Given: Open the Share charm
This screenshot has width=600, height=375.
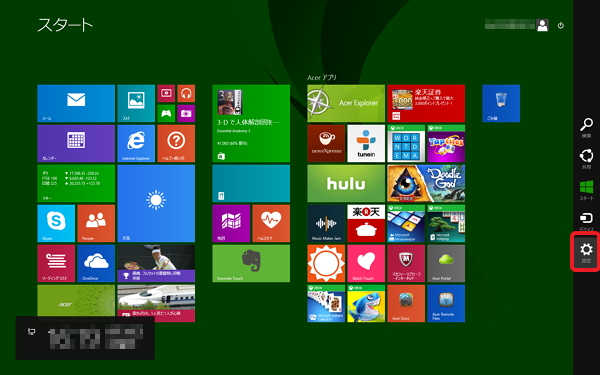Looking at the screenshot, I should pyautogui.click(x=586, y=159).
